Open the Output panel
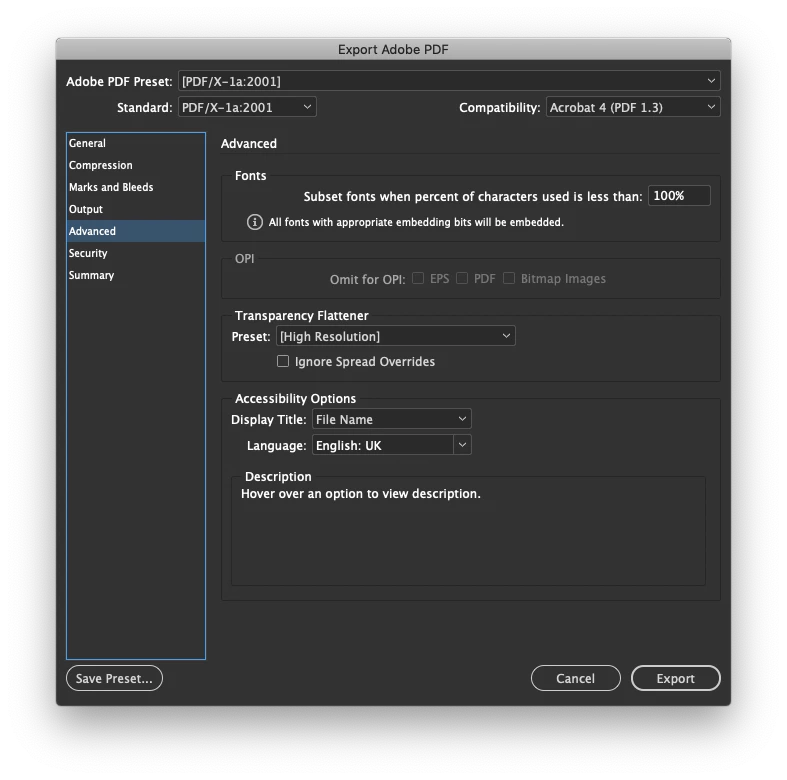 136,209
